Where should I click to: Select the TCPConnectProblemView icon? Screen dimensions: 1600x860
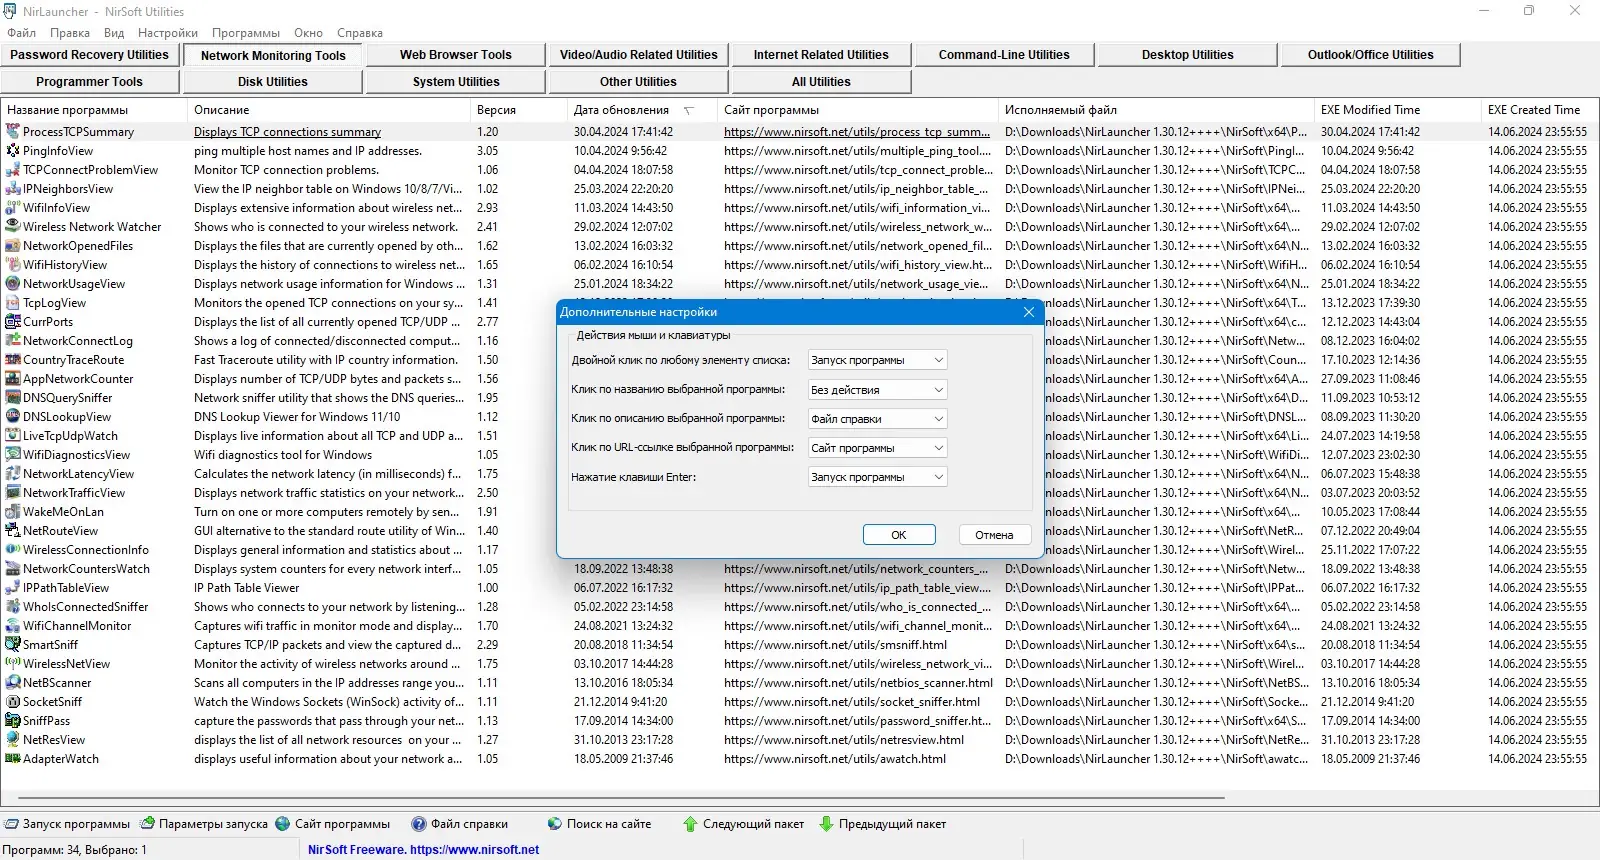[12, 169]
